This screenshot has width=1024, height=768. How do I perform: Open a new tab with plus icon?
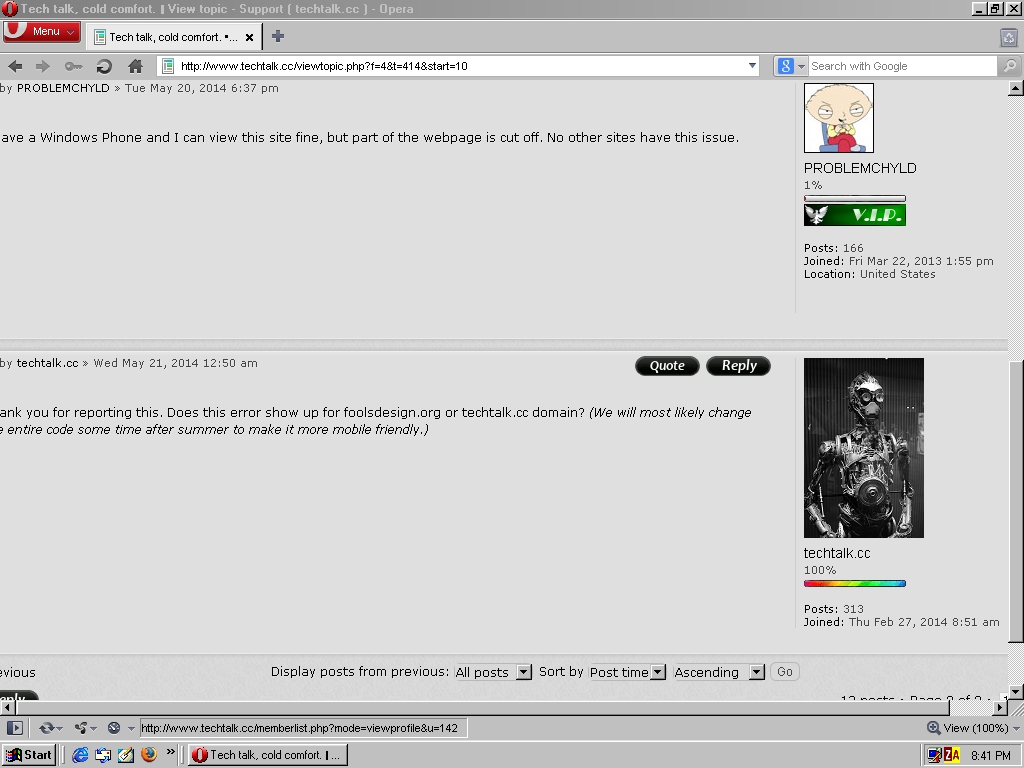pos(278,37)
